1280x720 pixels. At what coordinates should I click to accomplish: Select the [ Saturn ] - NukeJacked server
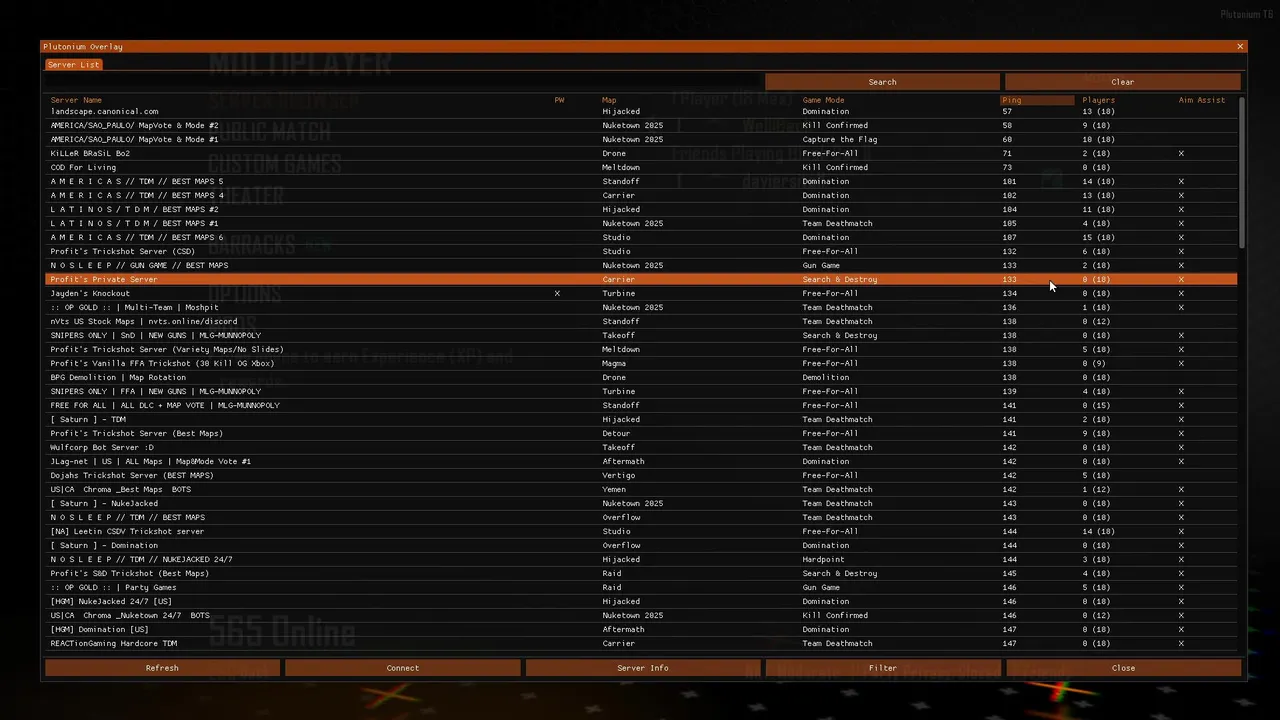coord(641,503)
